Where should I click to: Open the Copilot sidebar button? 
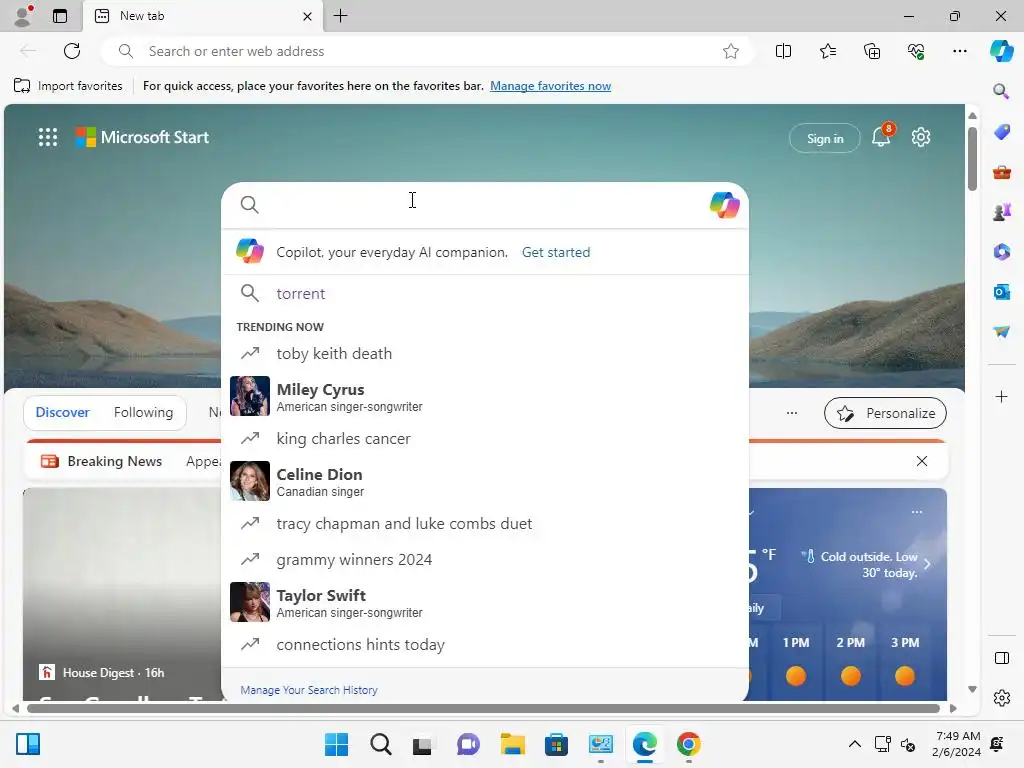coord(1001,51)
